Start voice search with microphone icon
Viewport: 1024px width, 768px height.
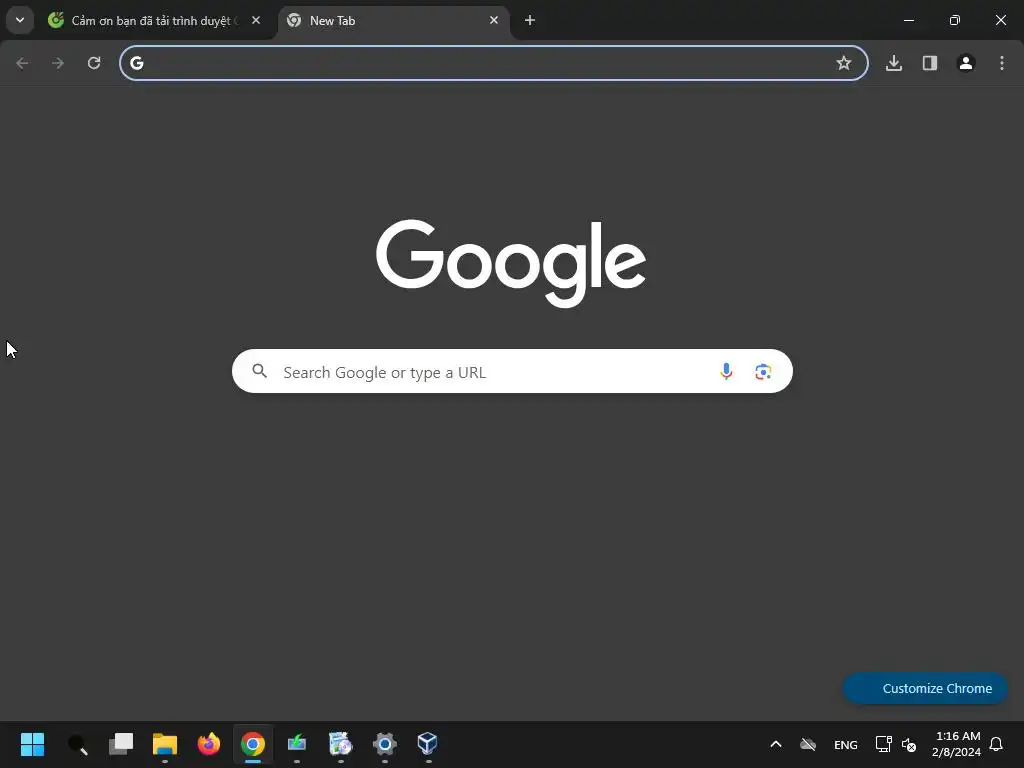(726, 372)
